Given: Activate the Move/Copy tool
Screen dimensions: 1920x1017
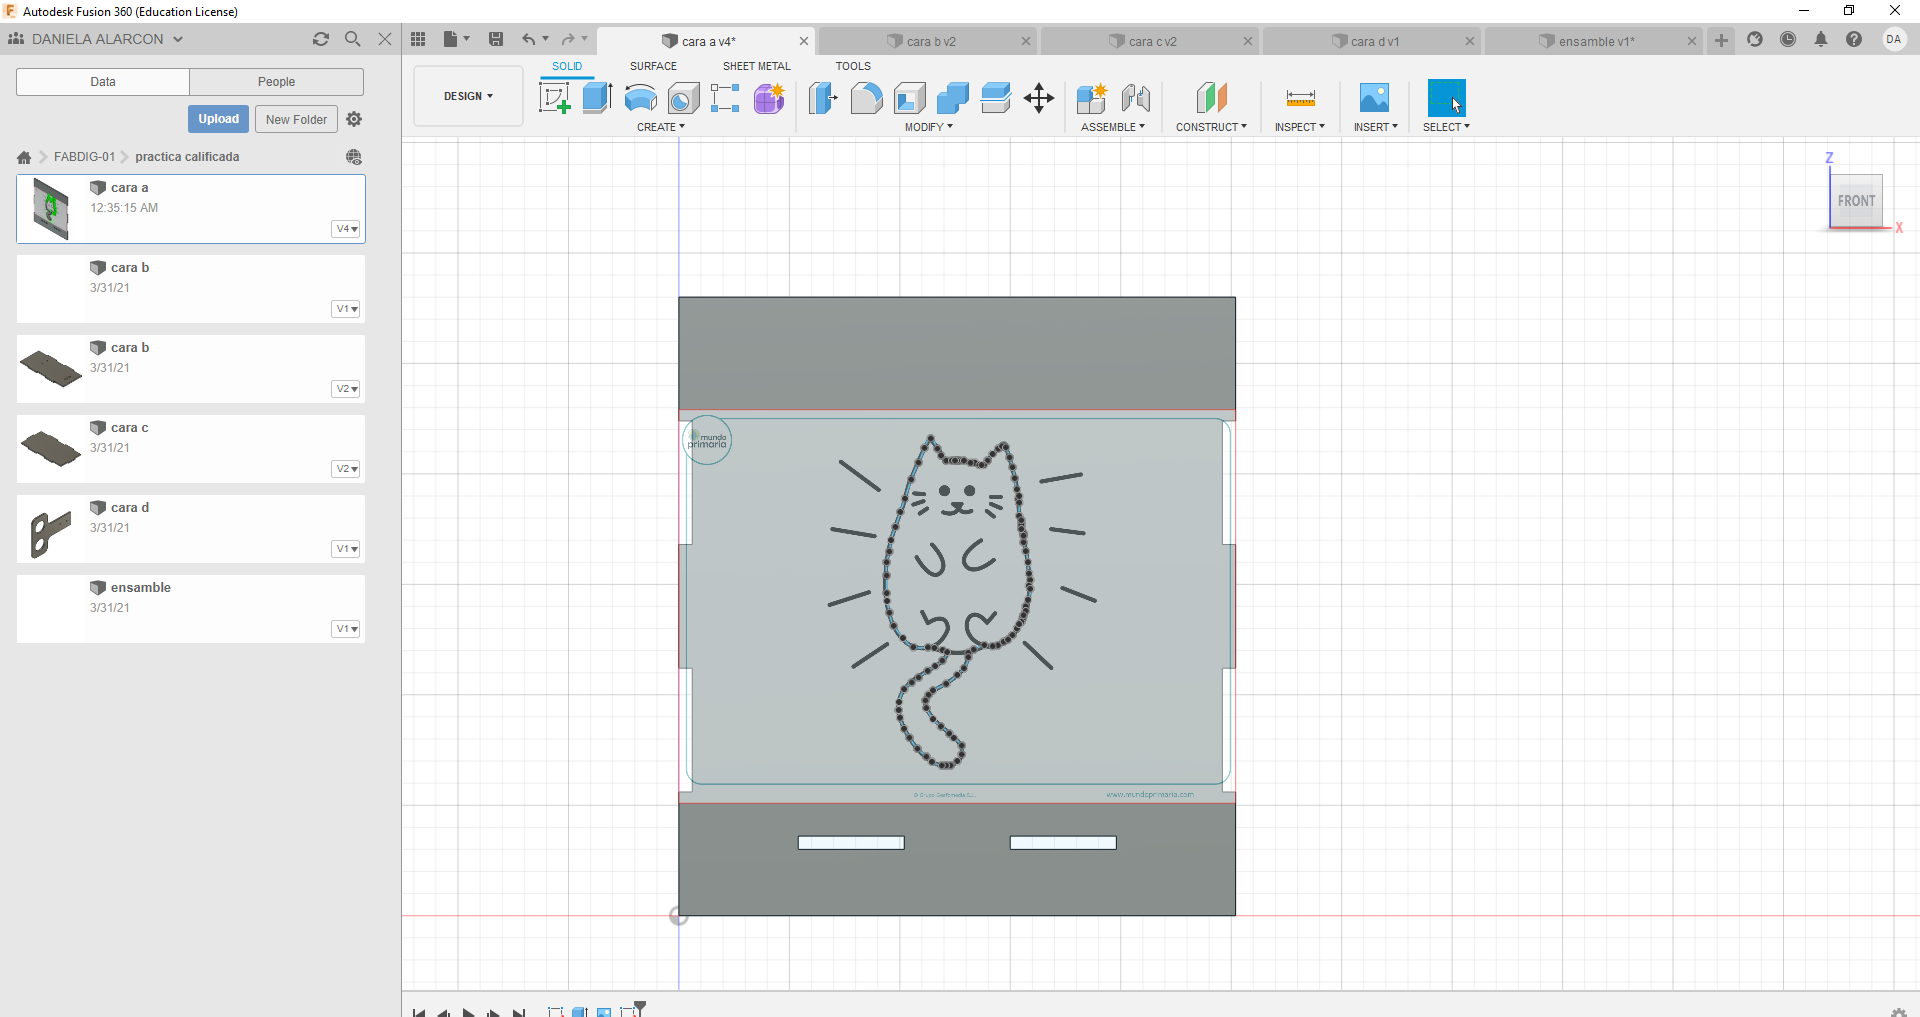Looking at the screenshot, I should point(1039,98).
